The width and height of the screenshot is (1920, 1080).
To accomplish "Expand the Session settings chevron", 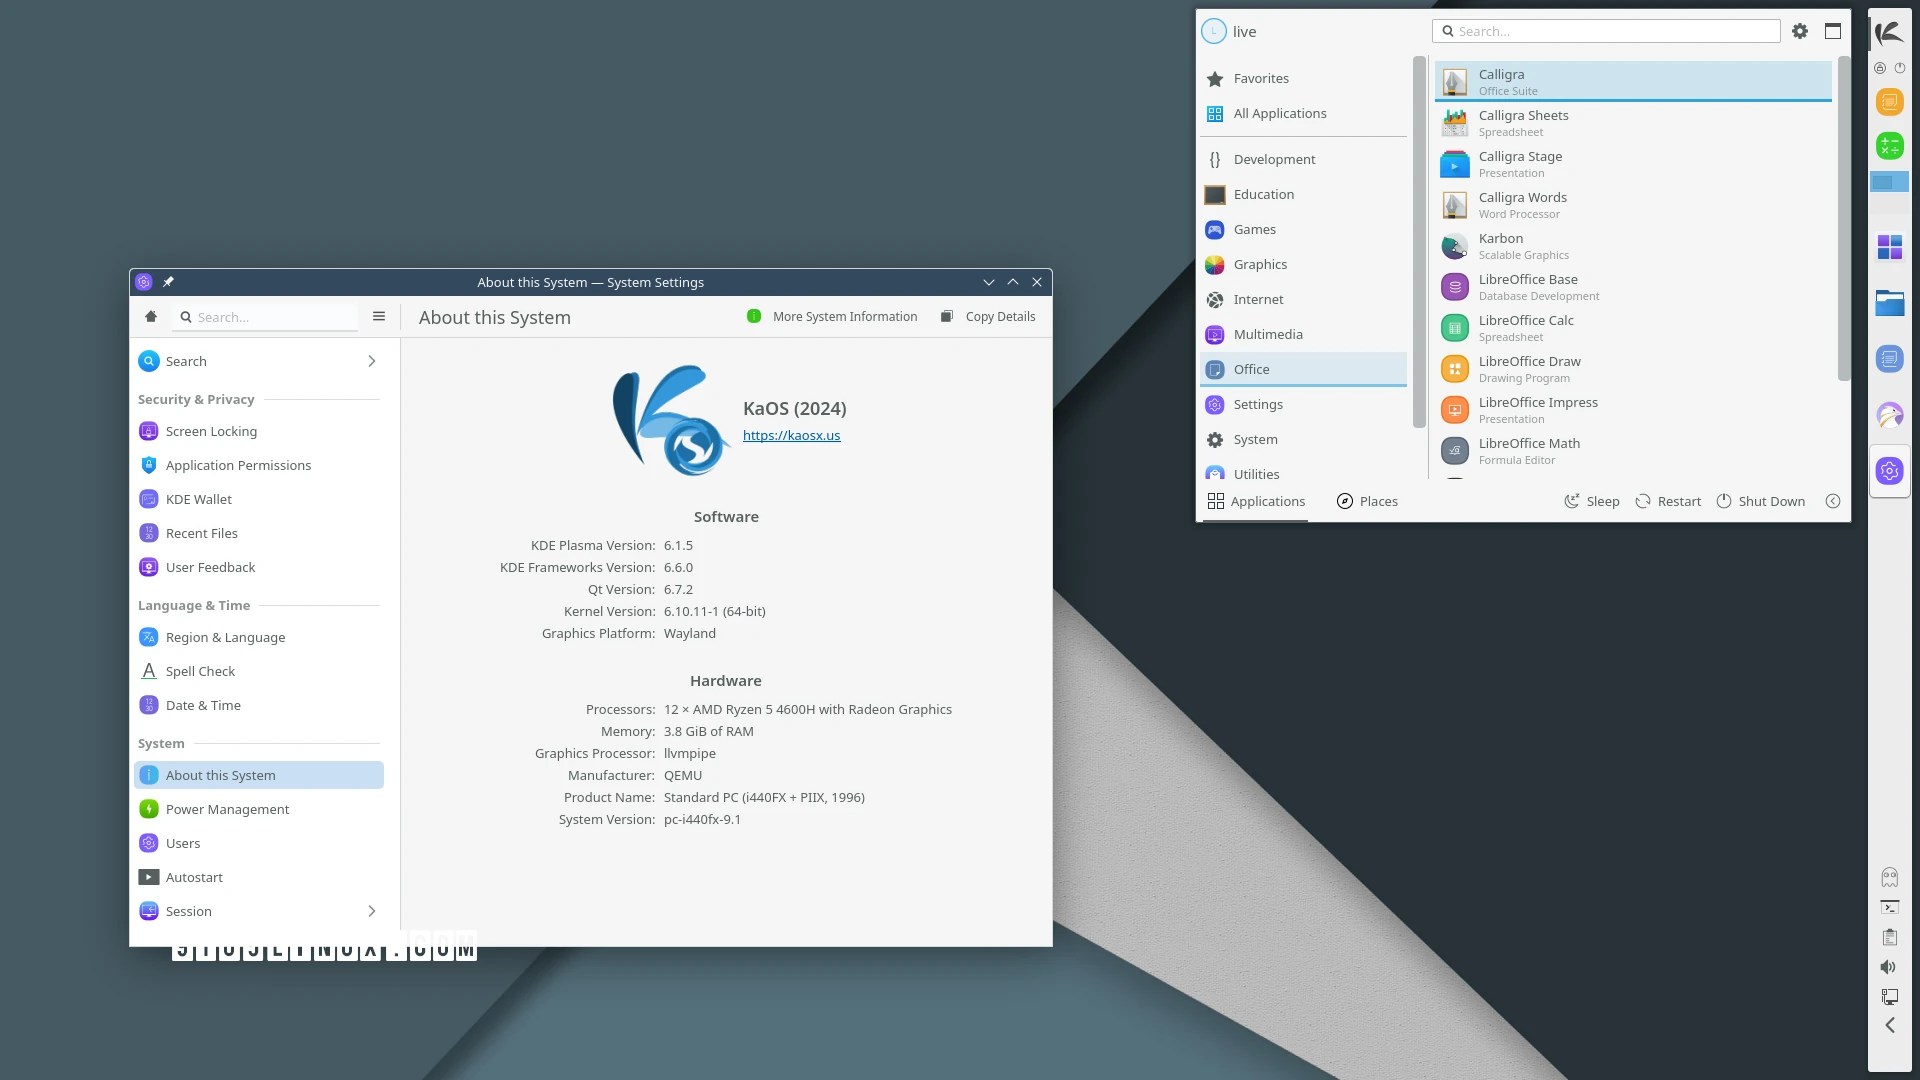I will (x=372, y=911).
